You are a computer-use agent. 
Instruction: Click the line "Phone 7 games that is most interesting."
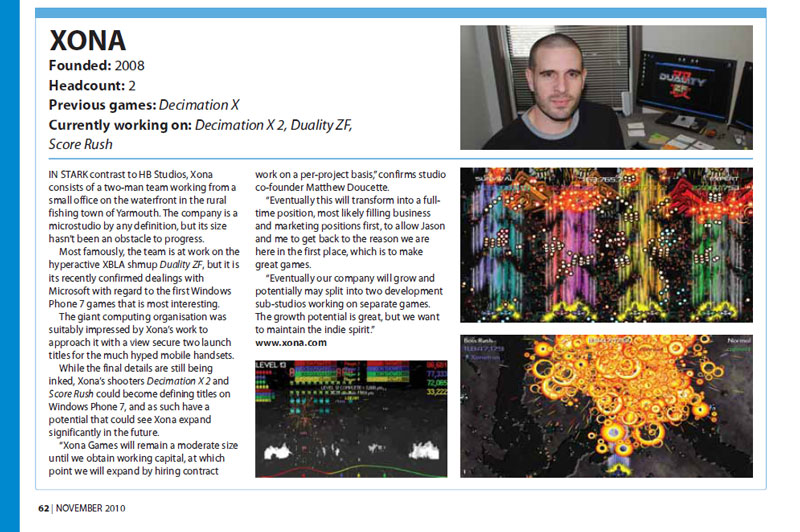134,303
